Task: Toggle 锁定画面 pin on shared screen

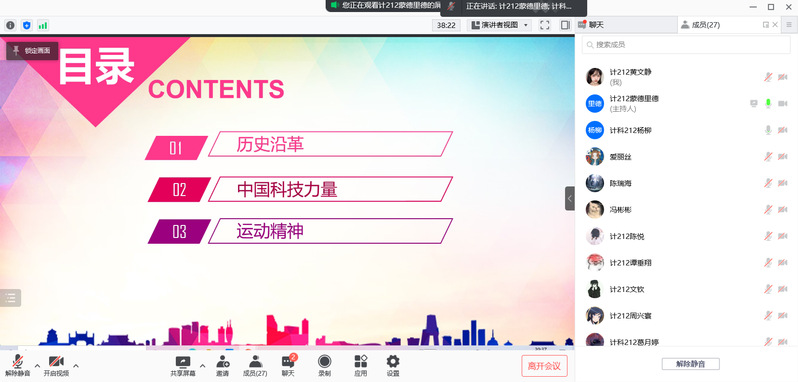Action: (32, 51)
